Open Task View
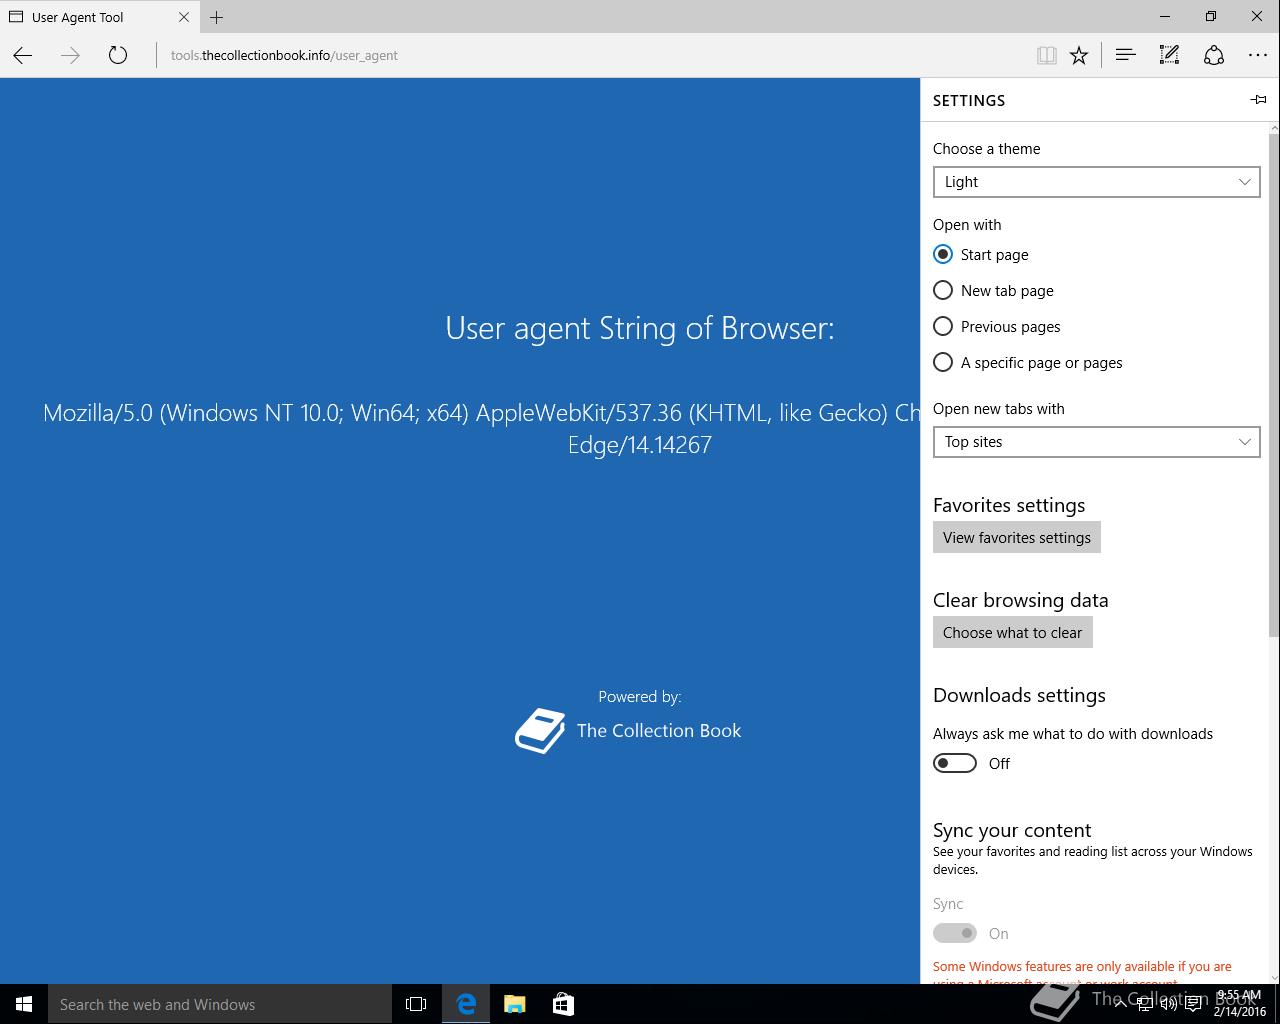This screenshot has width=1280, height=1024. tap(416, 1004)
